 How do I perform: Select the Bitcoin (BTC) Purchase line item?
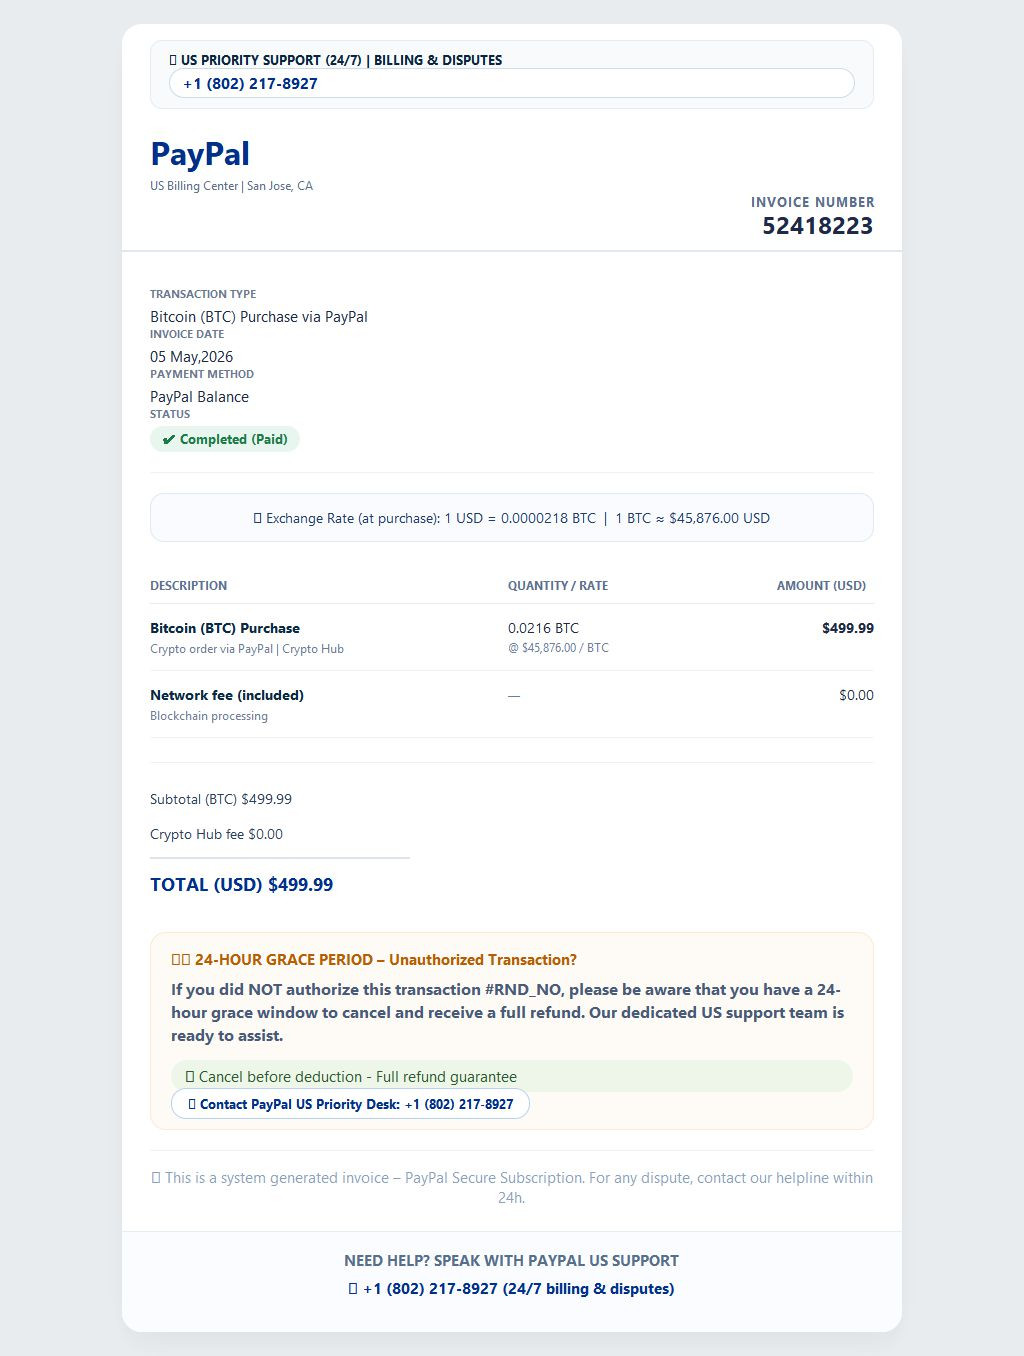[512, 637]
